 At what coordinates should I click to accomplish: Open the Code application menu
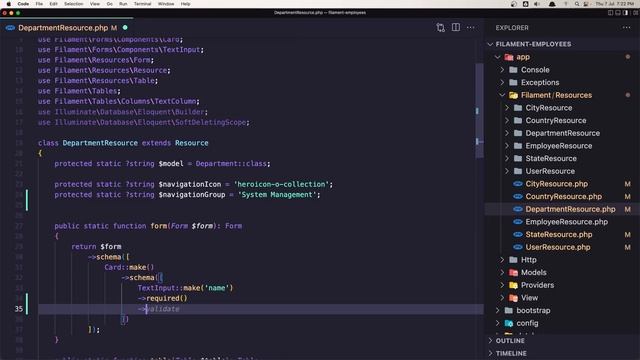point(23,4)
